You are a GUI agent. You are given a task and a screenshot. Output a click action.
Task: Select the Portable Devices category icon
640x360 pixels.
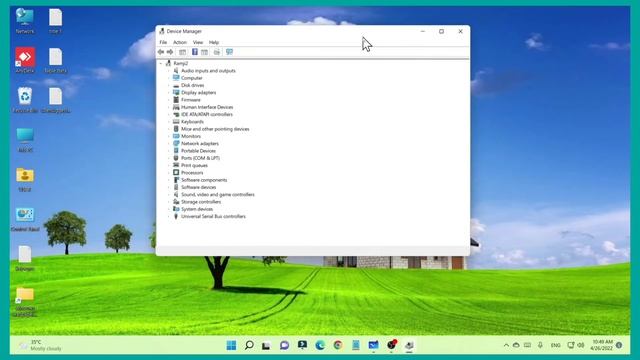[176, 151]
